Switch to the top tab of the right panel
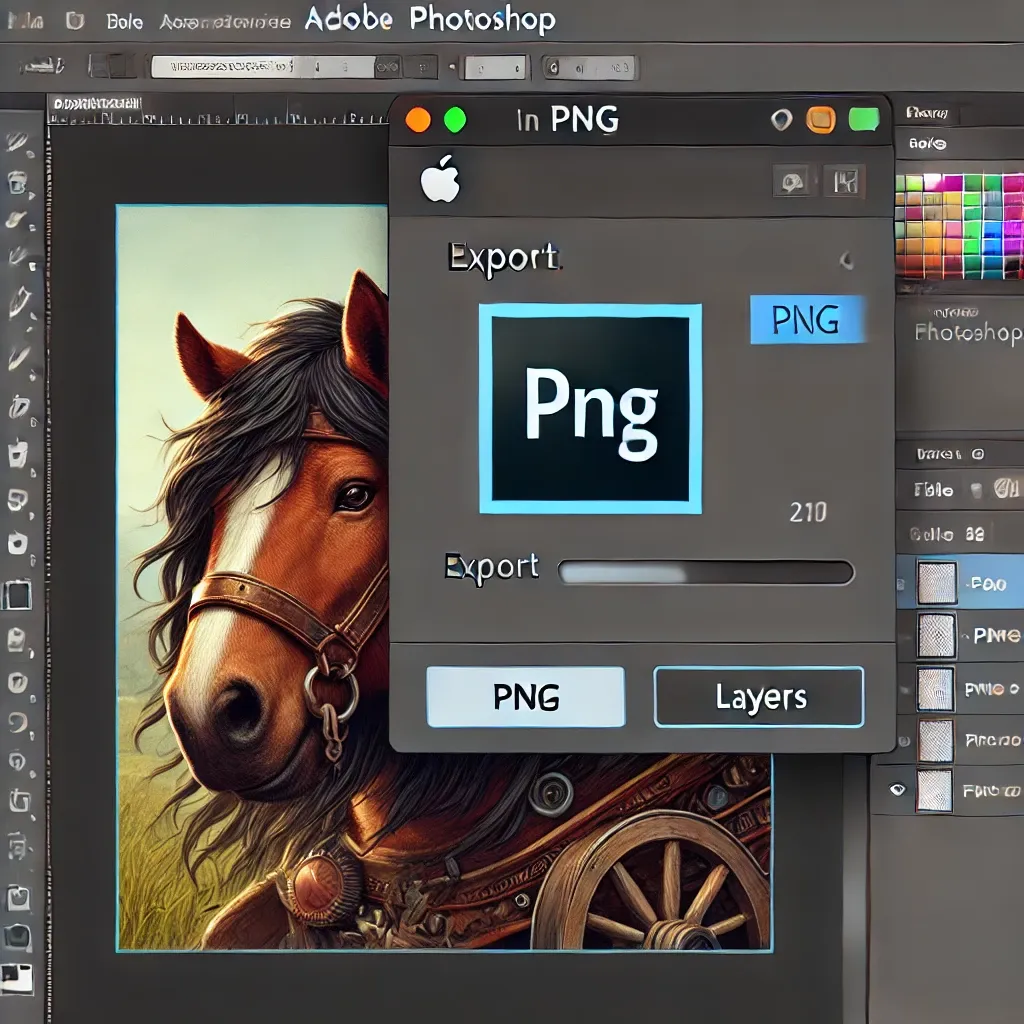Image resolution: width=1024 pixels, height=1024 pixels. (x=927, y=113)
